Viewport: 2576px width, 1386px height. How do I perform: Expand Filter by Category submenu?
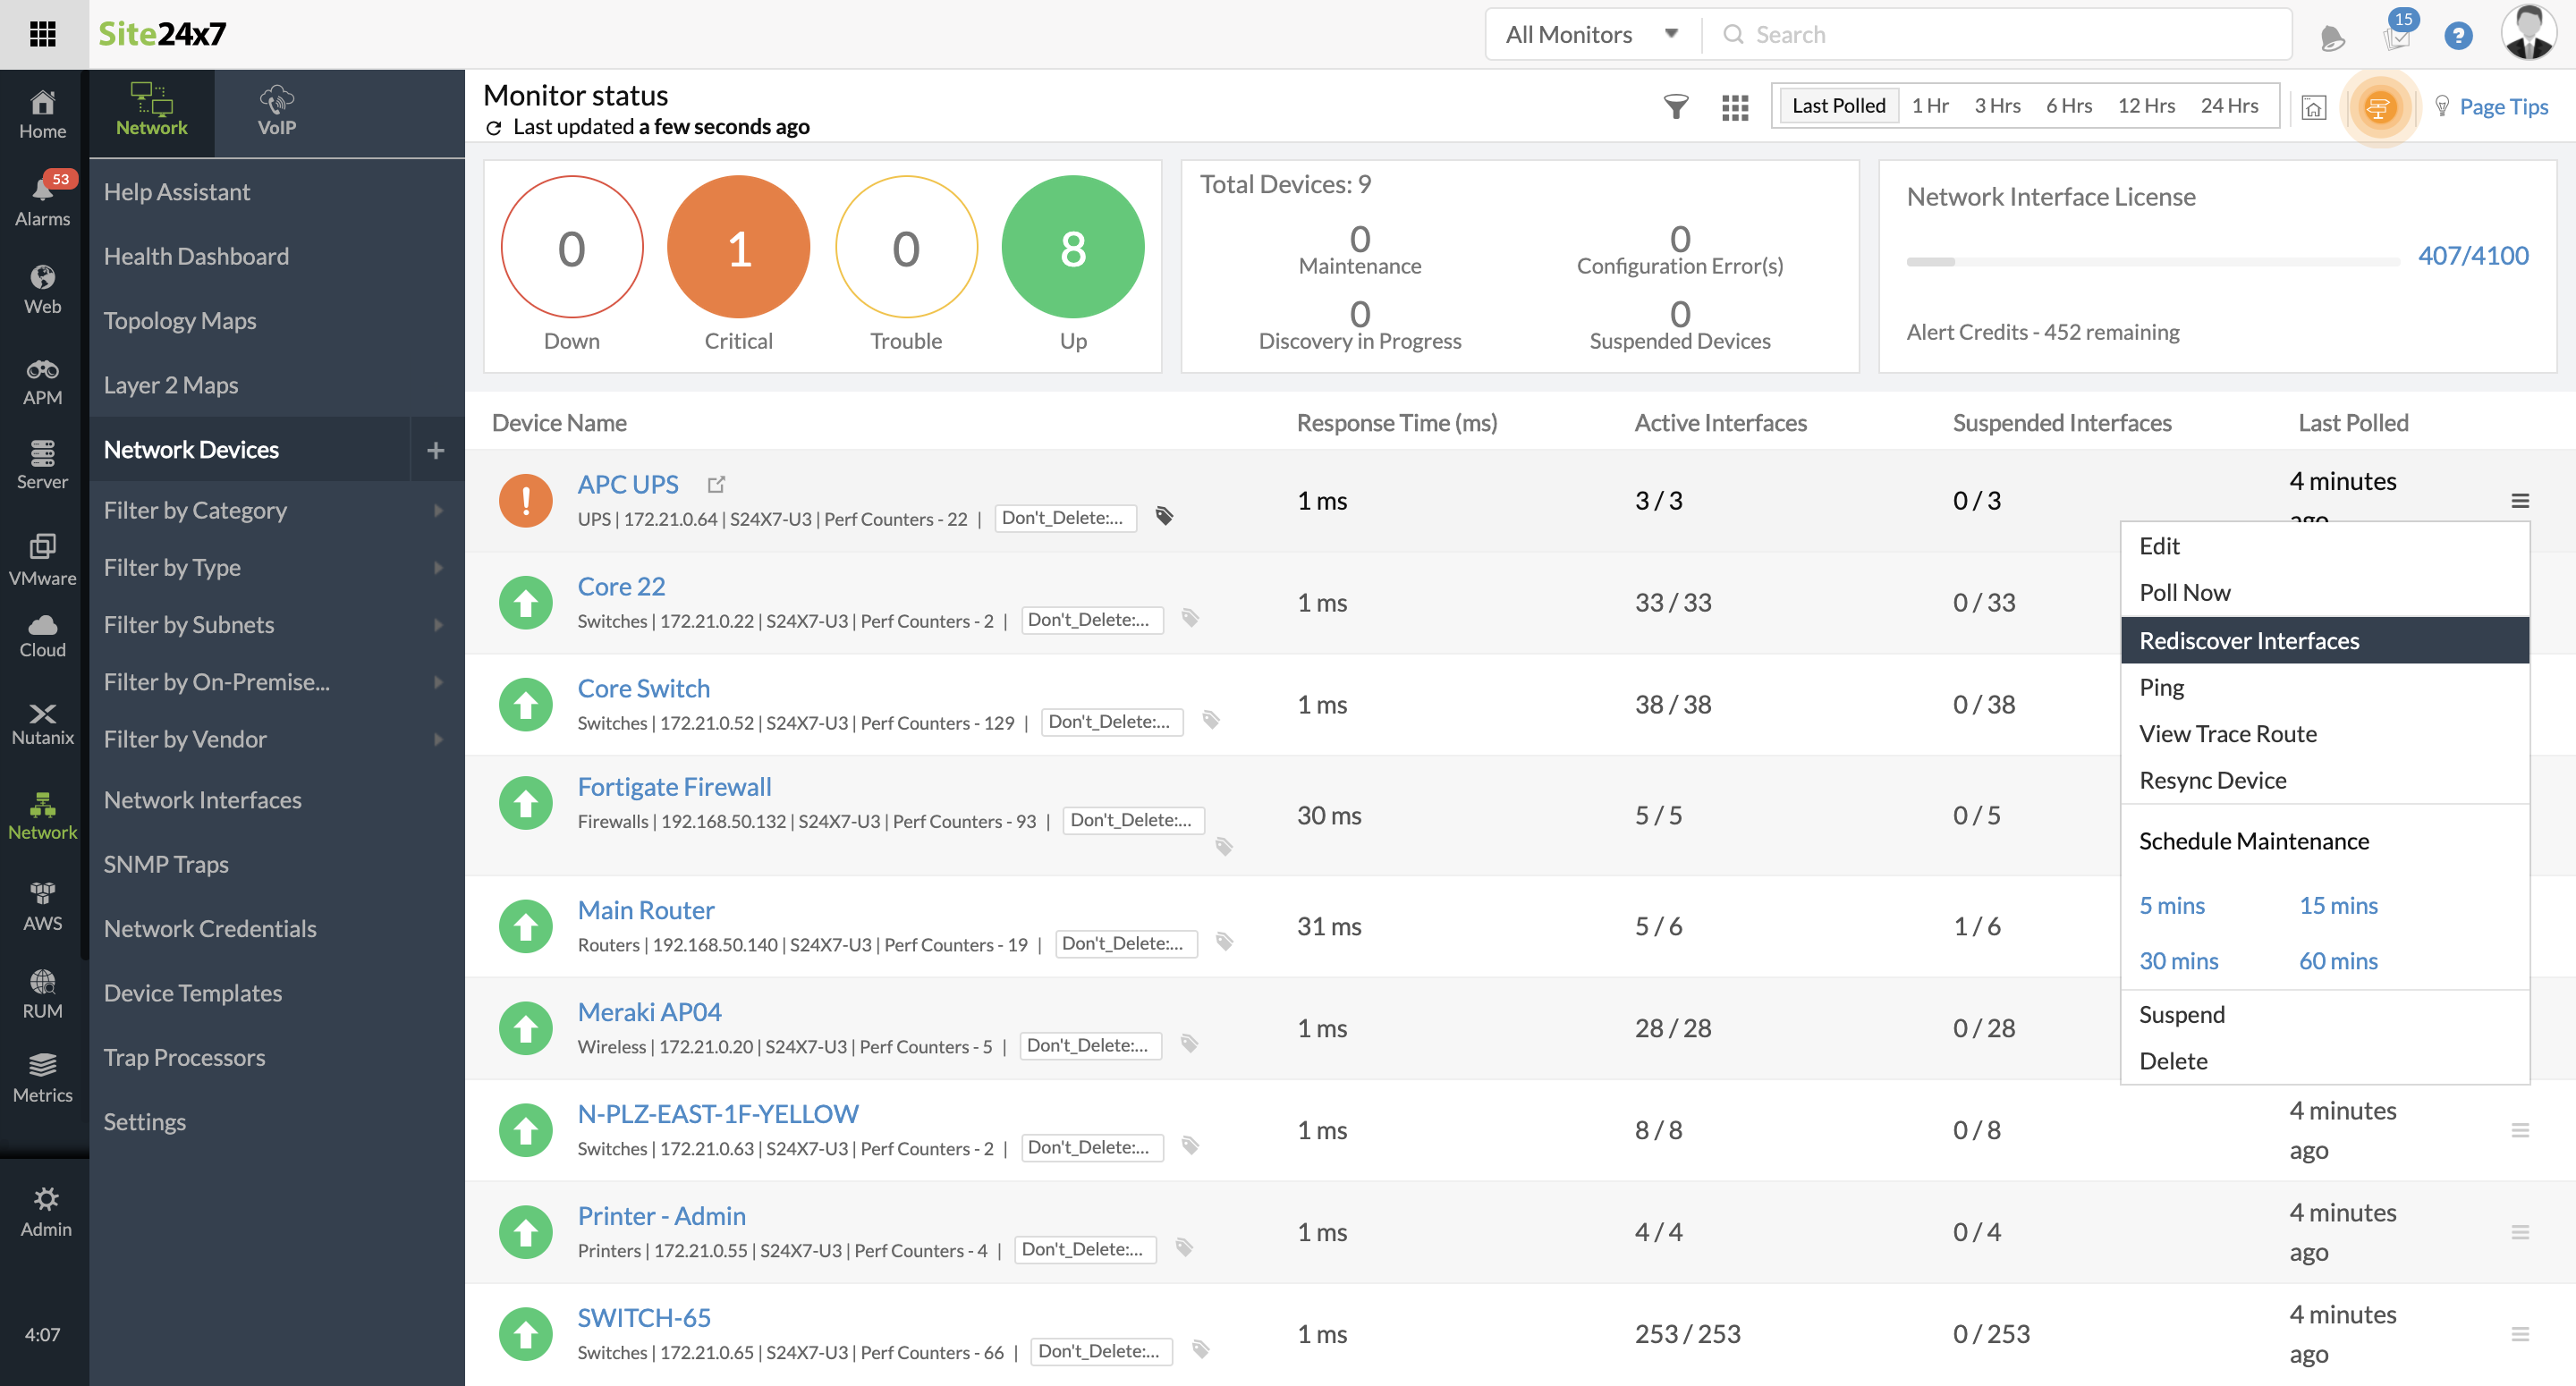click(274, 510)
